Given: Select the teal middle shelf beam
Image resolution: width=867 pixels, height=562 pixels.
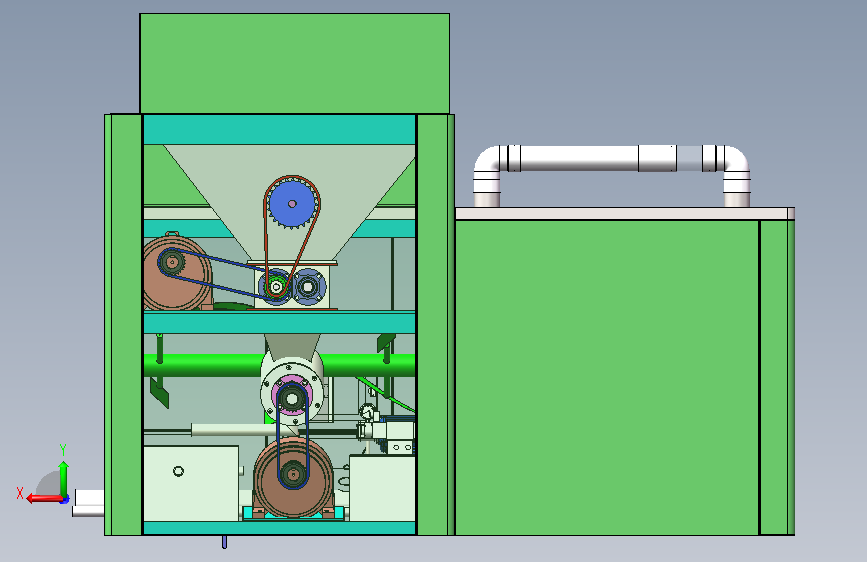Looking at the screenshot, I should point(279,322).
